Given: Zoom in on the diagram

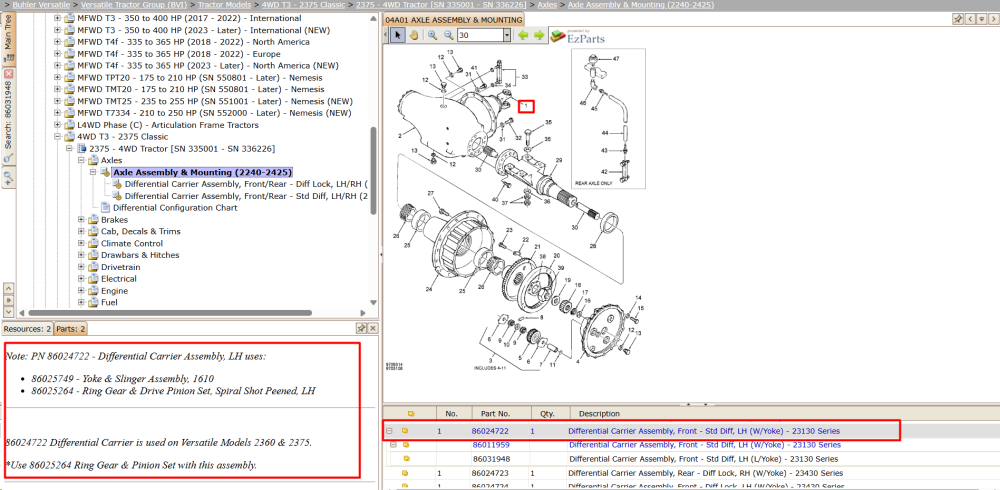Looking at the screenshot, I should pos(433,35).
